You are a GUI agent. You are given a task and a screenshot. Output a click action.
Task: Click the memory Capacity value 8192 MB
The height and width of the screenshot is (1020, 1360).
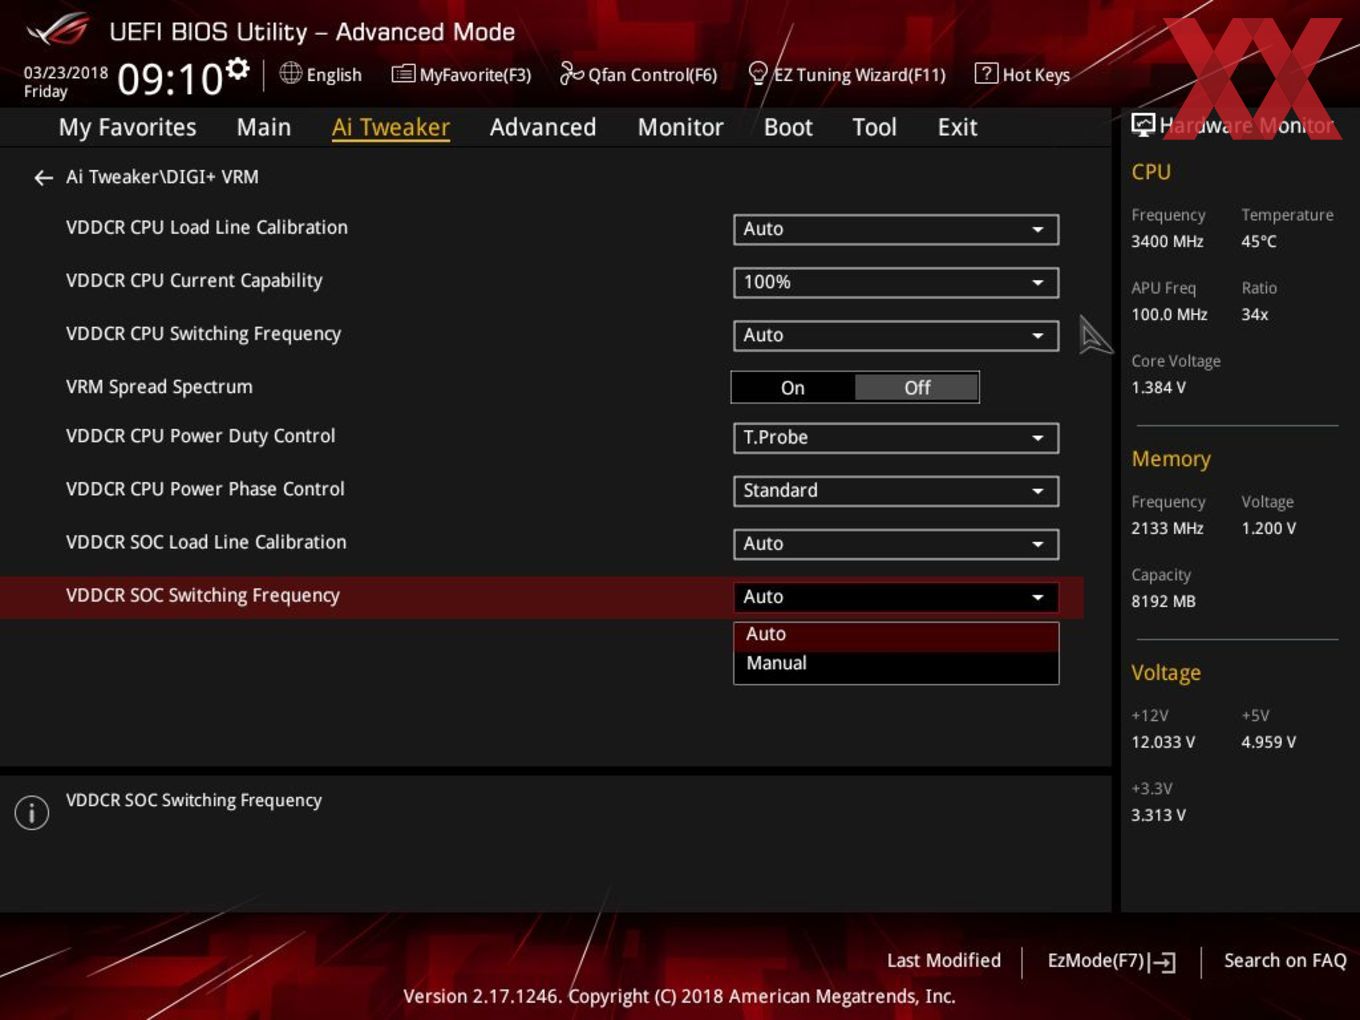point(1163,601)
